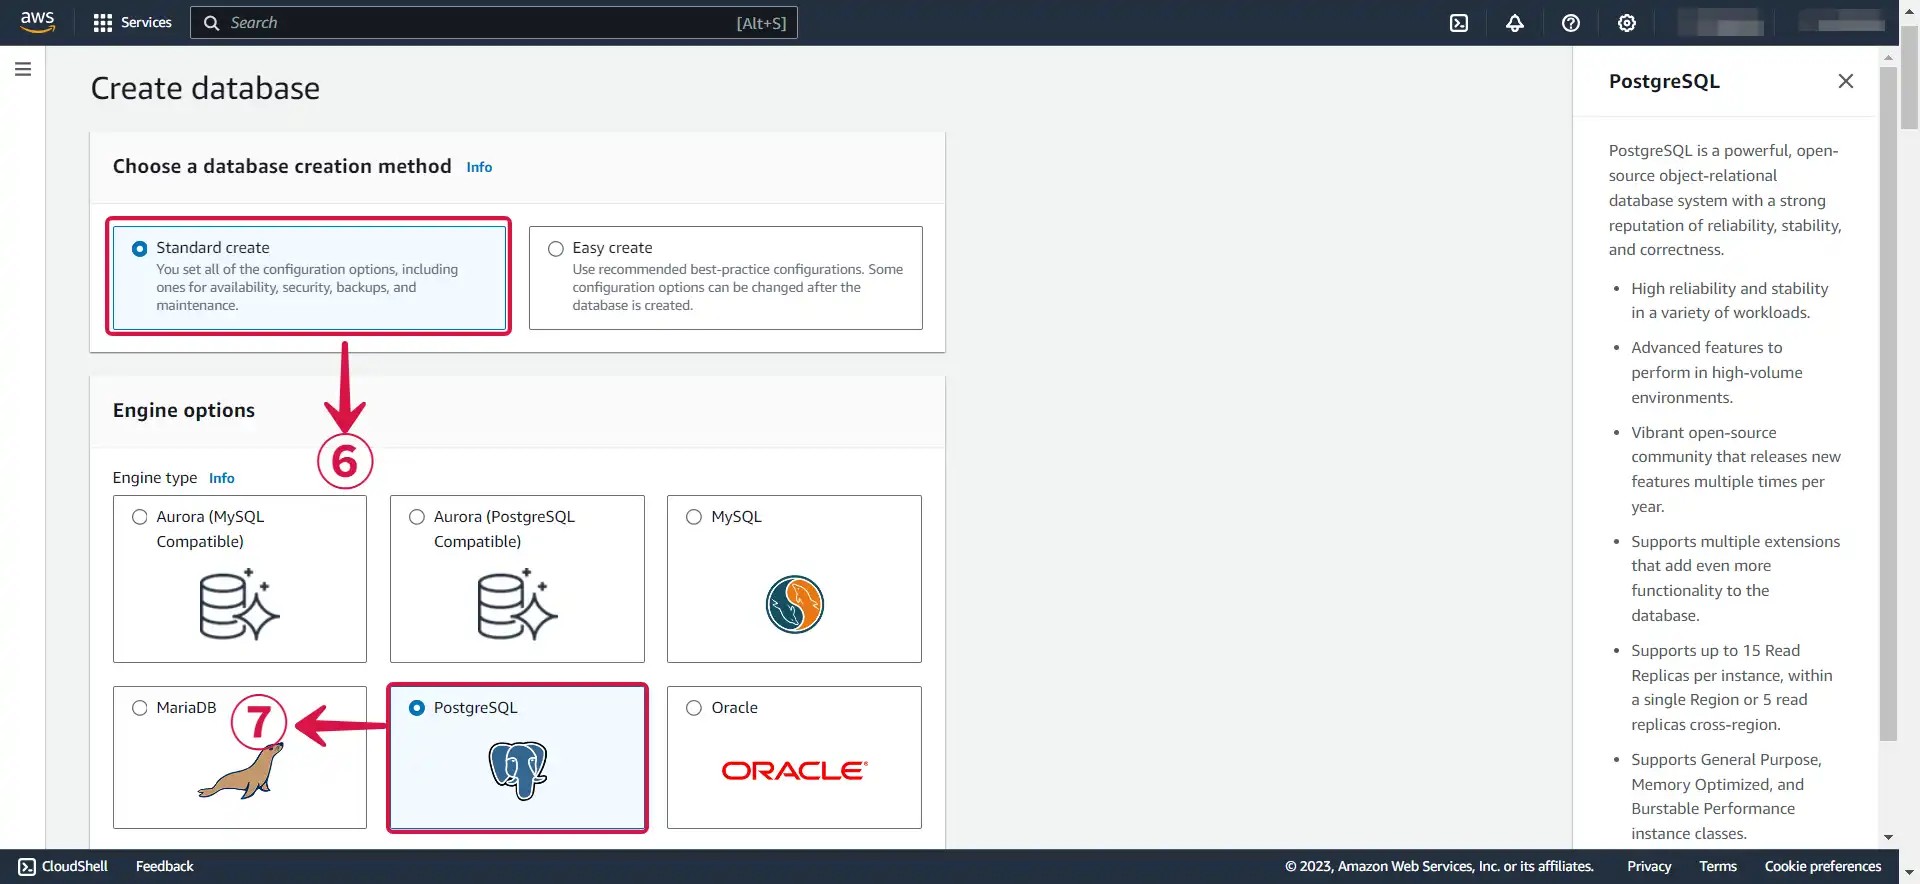Launch CloudShell from top bar icon
The image size is (1920, 884).
[1459, 23]
